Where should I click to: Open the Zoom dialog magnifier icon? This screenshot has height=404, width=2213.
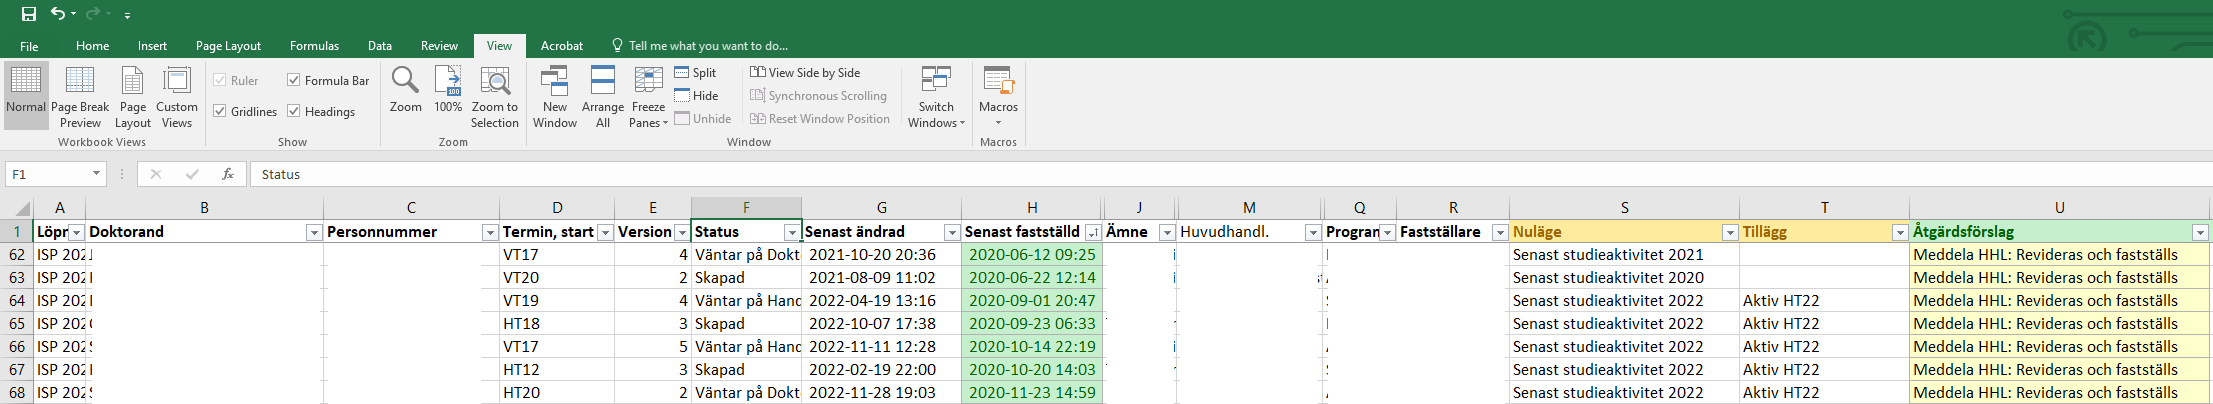(x=405, y=89)
